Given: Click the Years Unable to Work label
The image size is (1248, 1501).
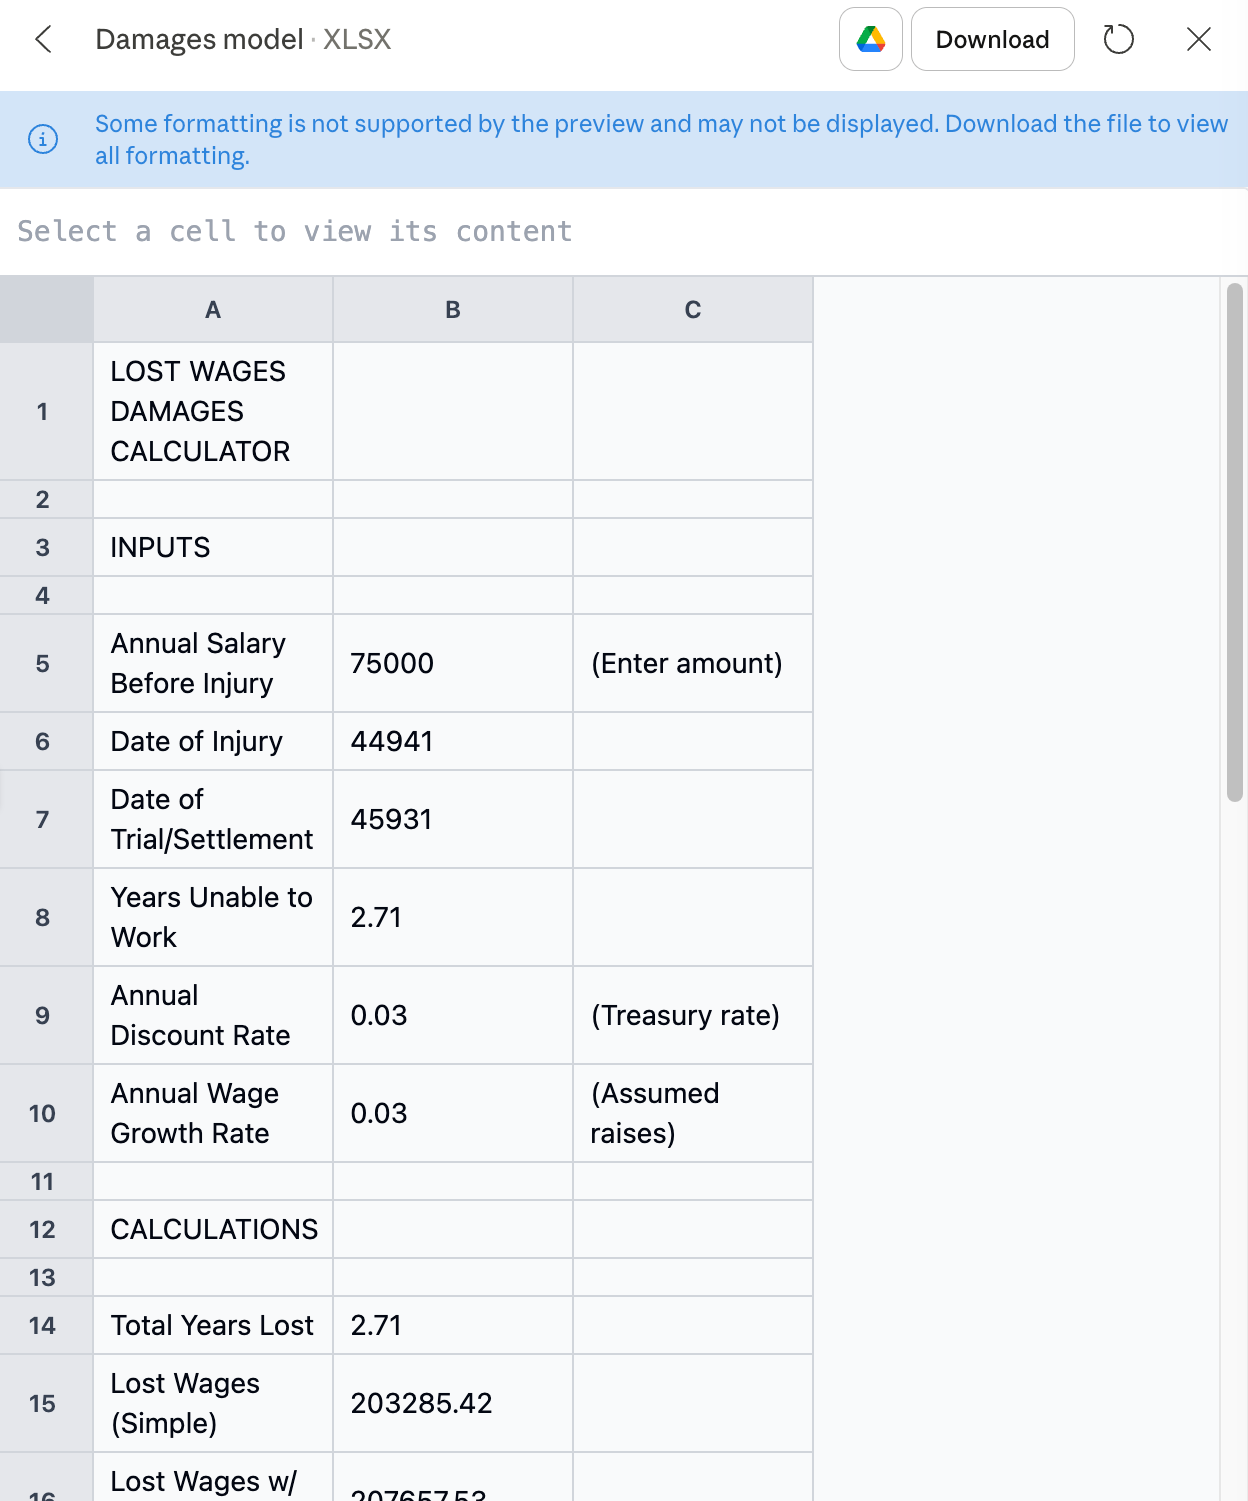Looking at the screenshot, I should pyautogui.click(x=213, y=917).
